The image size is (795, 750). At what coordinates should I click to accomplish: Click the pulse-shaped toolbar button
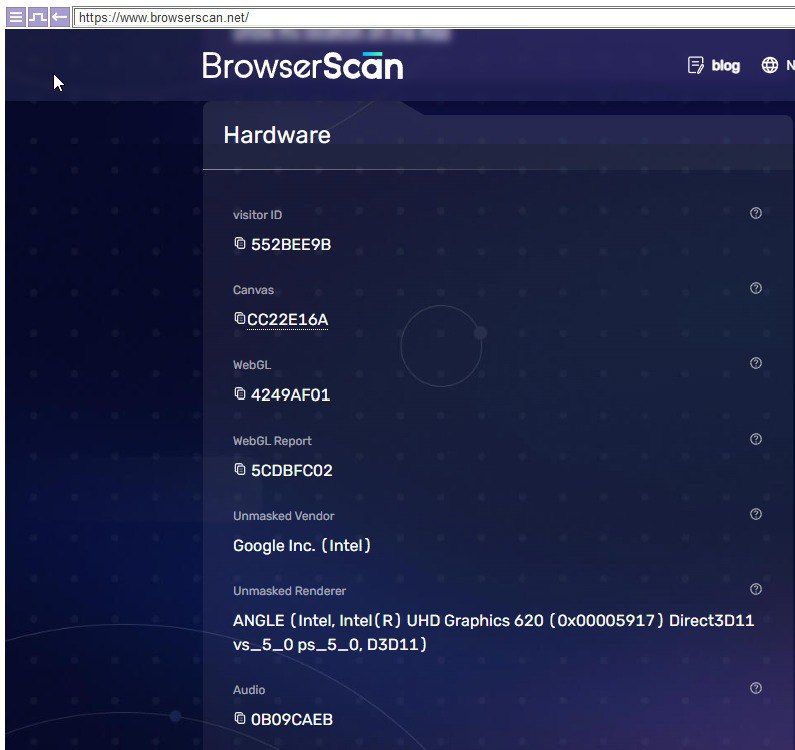[38, 17]
